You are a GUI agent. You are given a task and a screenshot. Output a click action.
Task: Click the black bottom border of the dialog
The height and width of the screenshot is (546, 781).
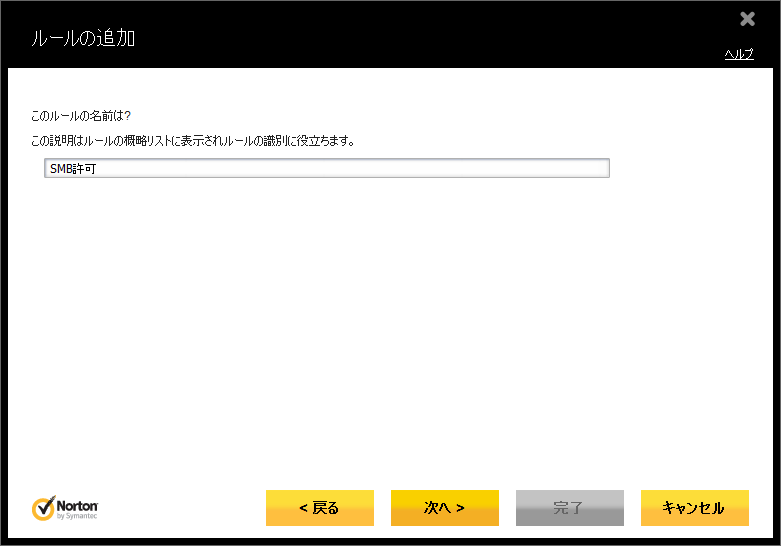tap(390, 541)
